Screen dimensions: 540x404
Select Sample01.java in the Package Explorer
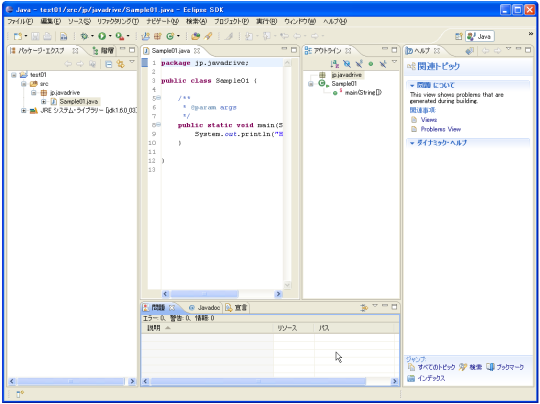79,102
